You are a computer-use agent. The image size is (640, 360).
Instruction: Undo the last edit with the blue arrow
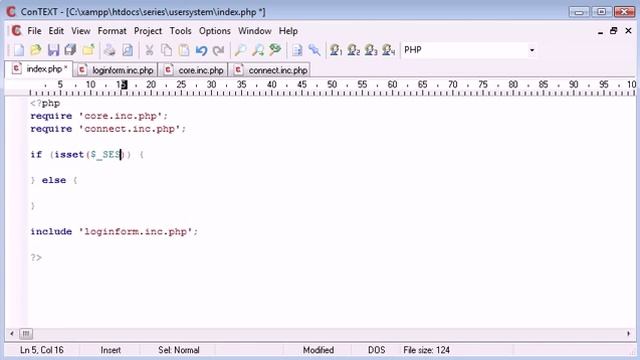pyautogui.click(x=201, y=50)
